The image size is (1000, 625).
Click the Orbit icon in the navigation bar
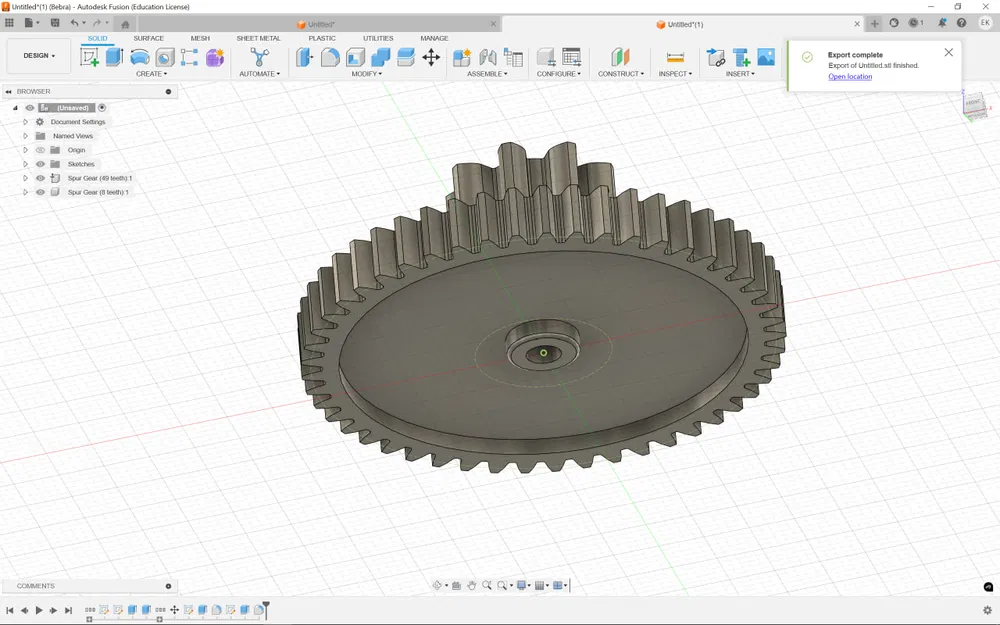coord(437,585)
